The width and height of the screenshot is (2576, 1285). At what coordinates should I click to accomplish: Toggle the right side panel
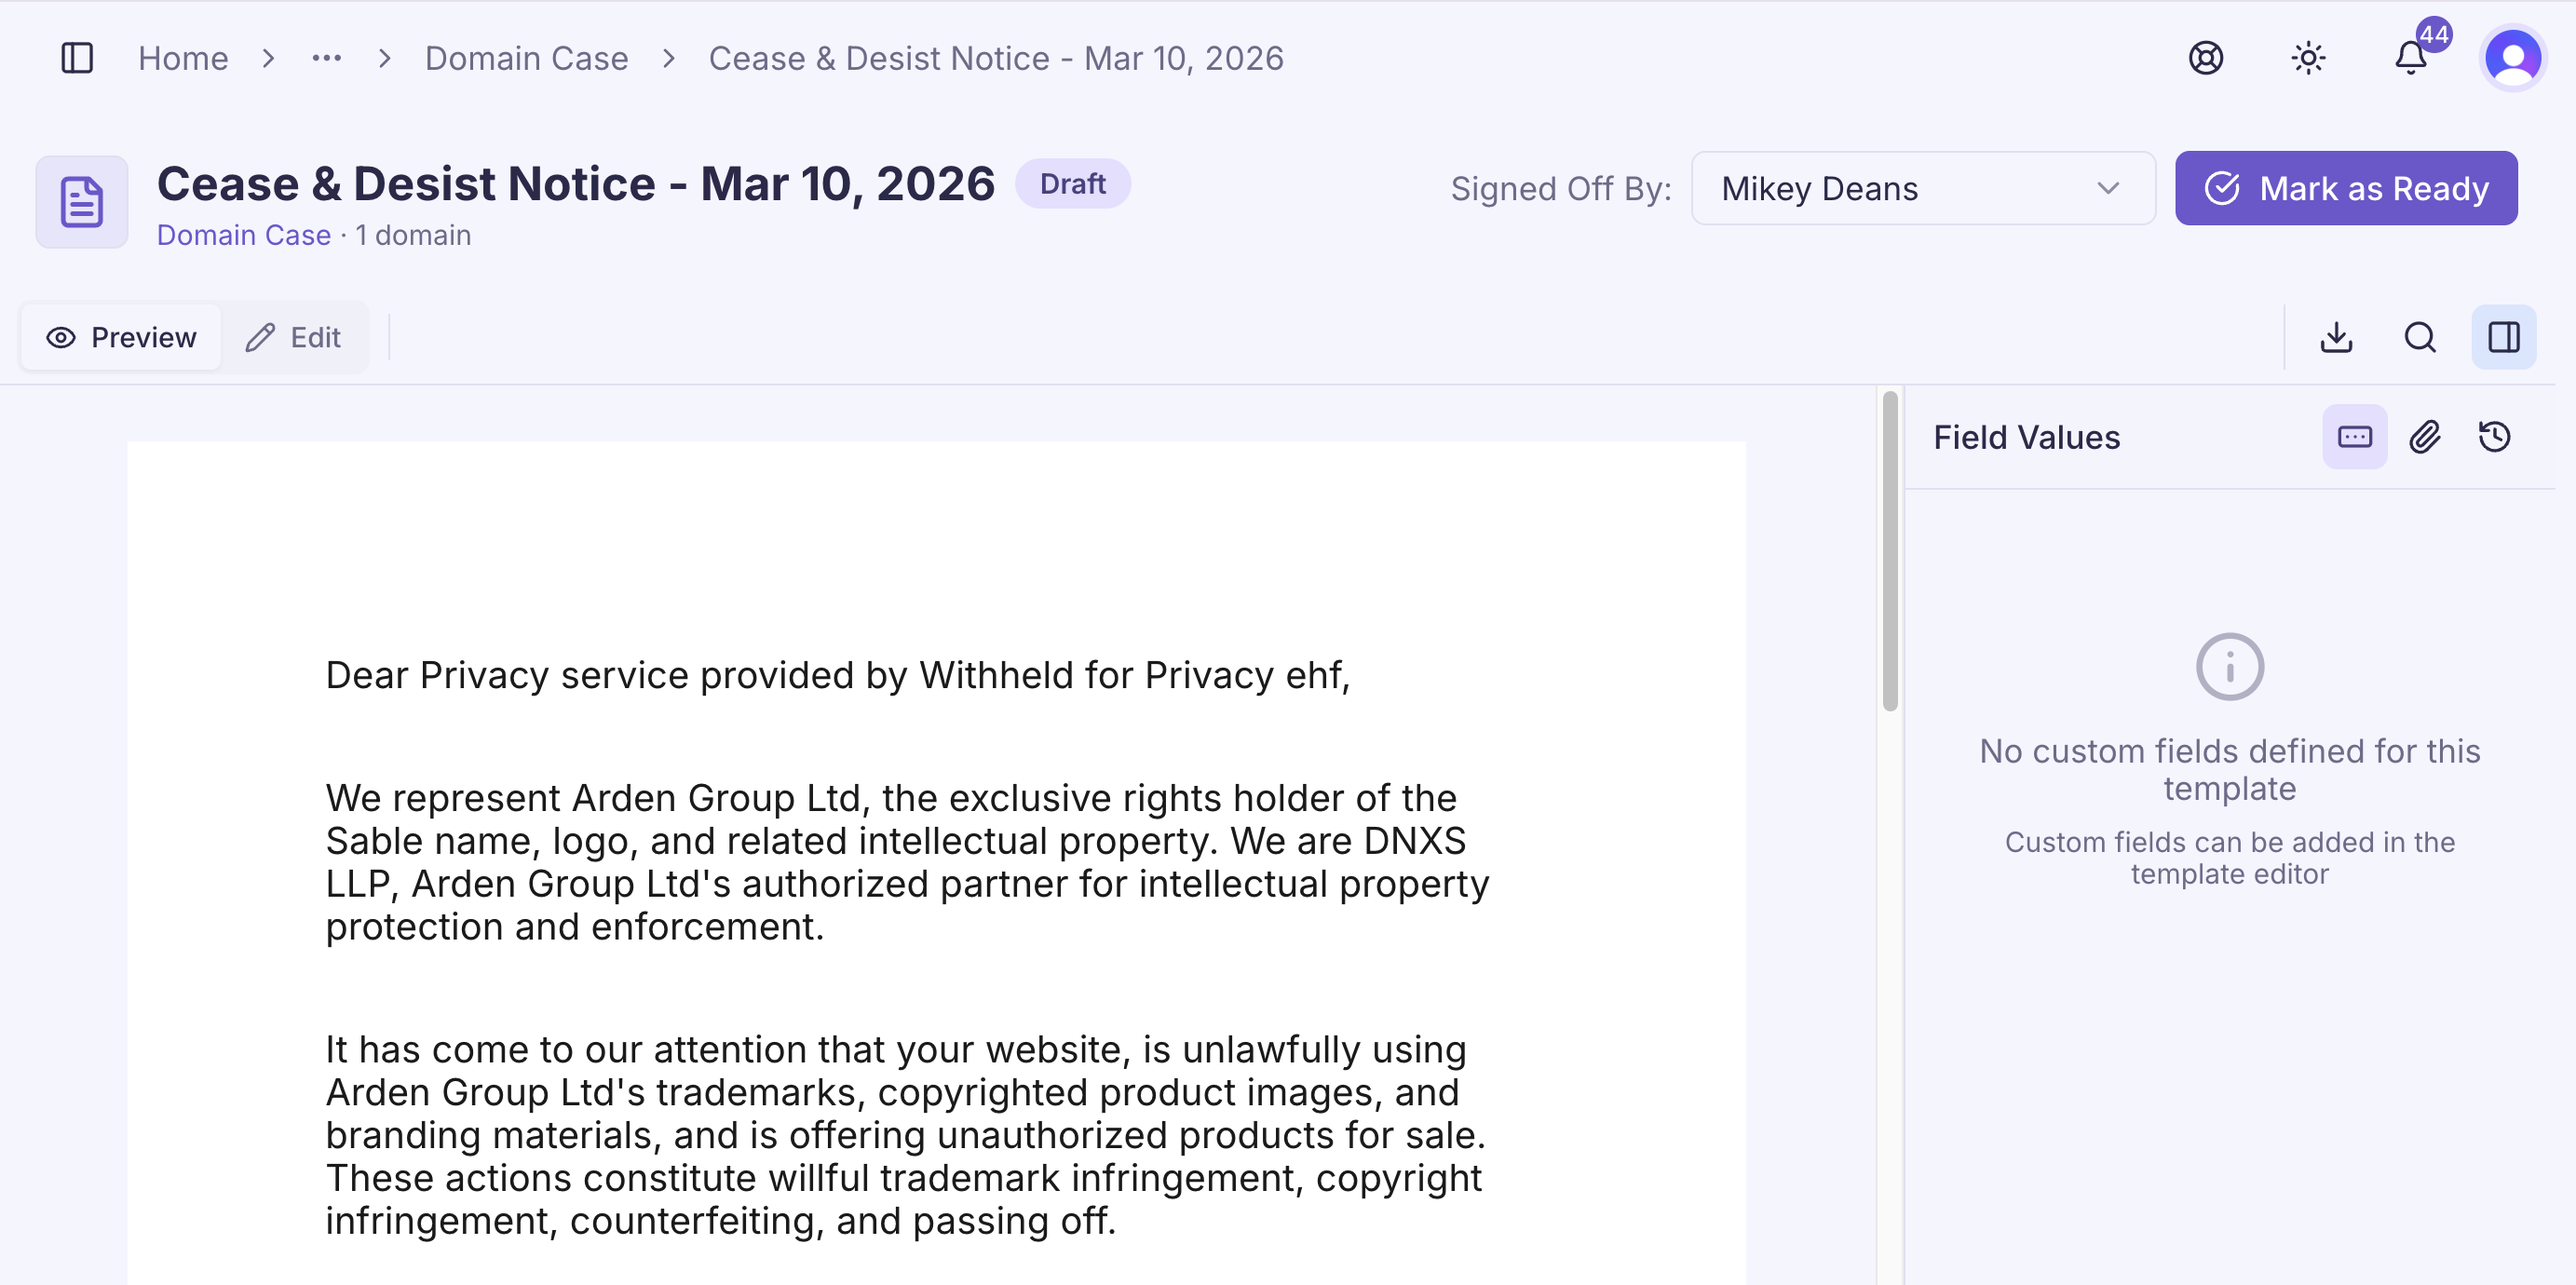pos(2503,337)
